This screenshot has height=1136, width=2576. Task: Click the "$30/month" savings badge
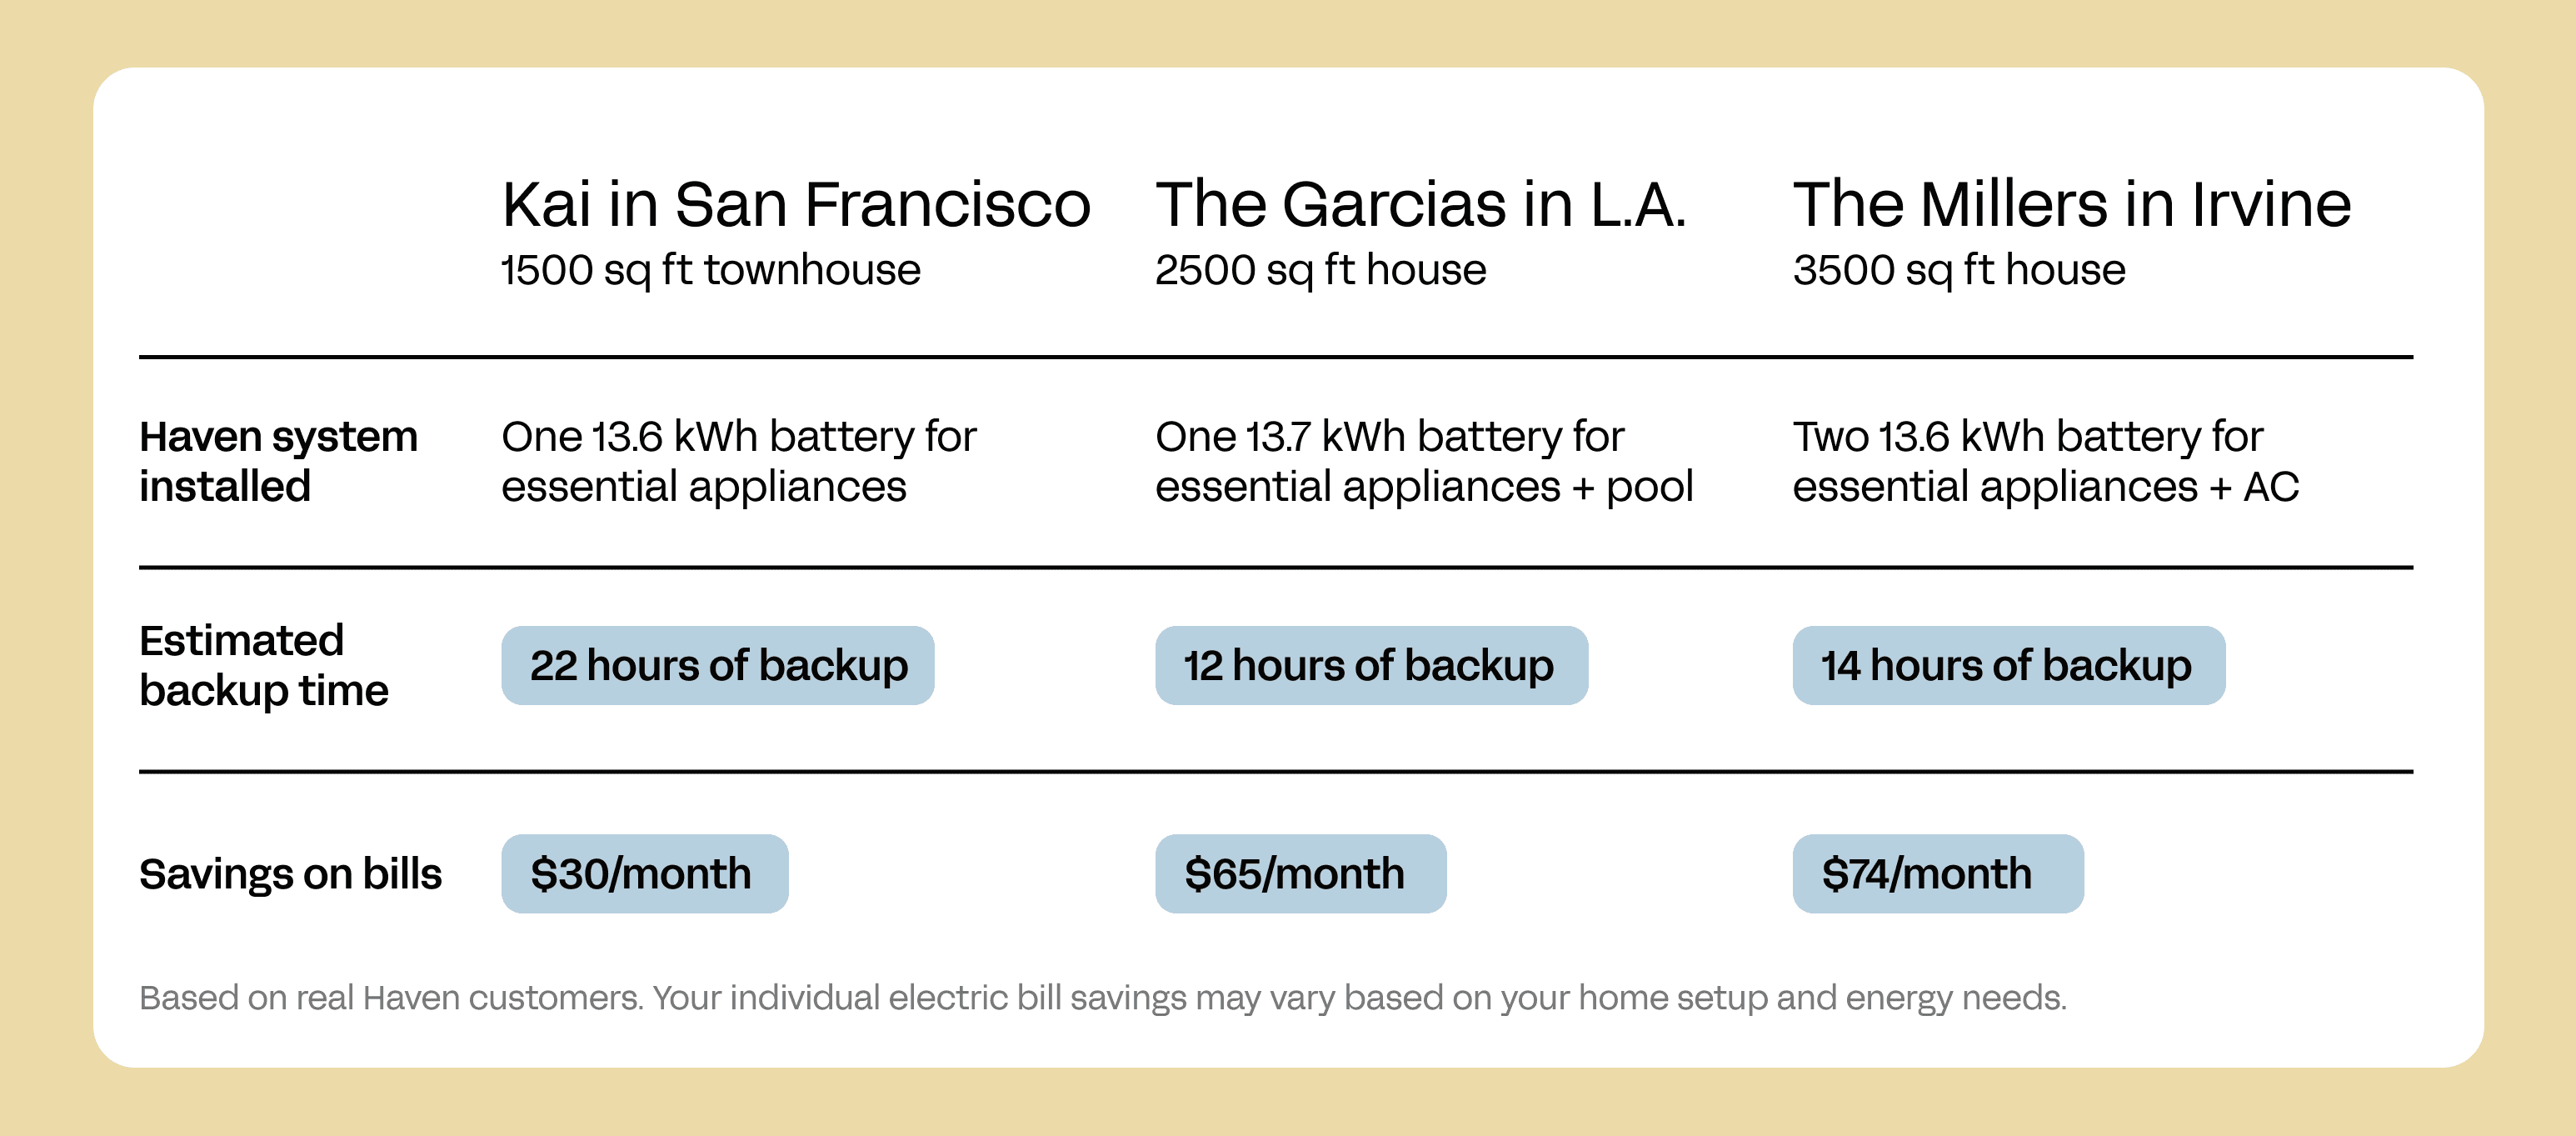point(644,874)
